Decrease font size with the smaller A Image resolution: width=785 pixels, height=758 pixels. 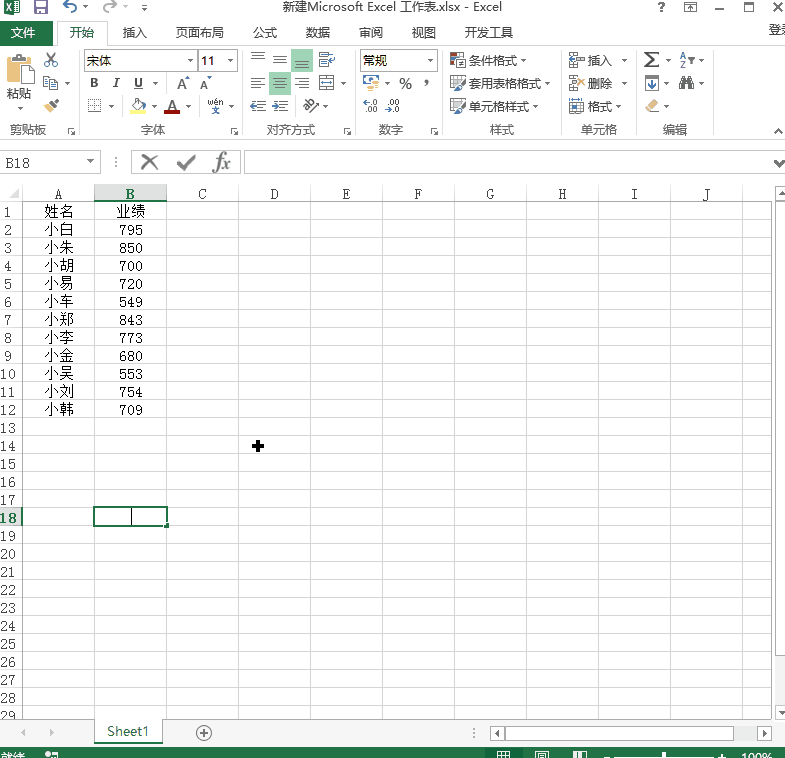[205, 83]
